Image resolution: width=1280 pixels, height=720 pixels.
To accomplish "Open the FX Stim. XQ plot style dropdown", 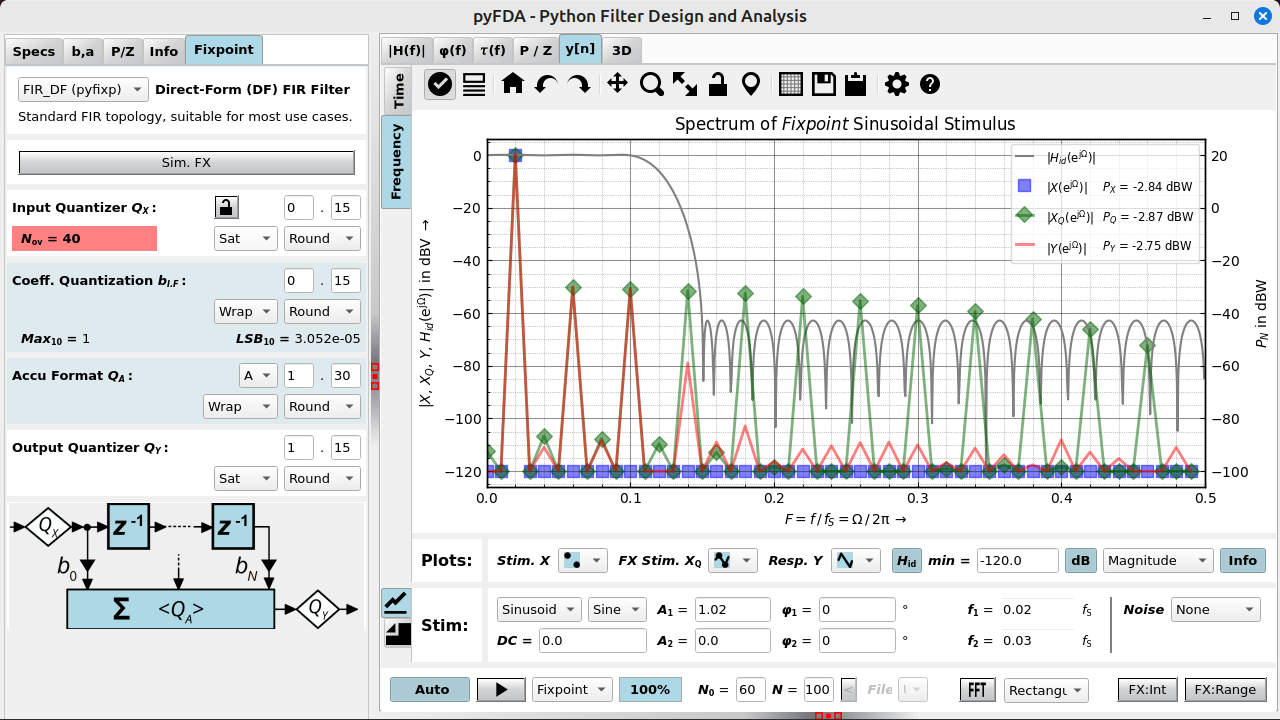I will [x=732, y=561].
